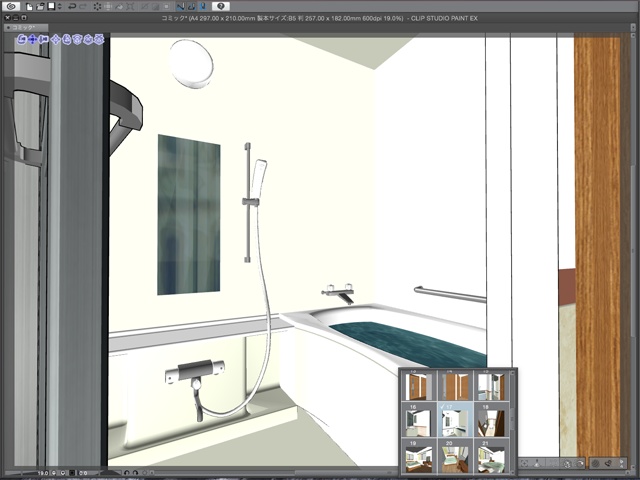Open the help question mark button

point(221,6)
